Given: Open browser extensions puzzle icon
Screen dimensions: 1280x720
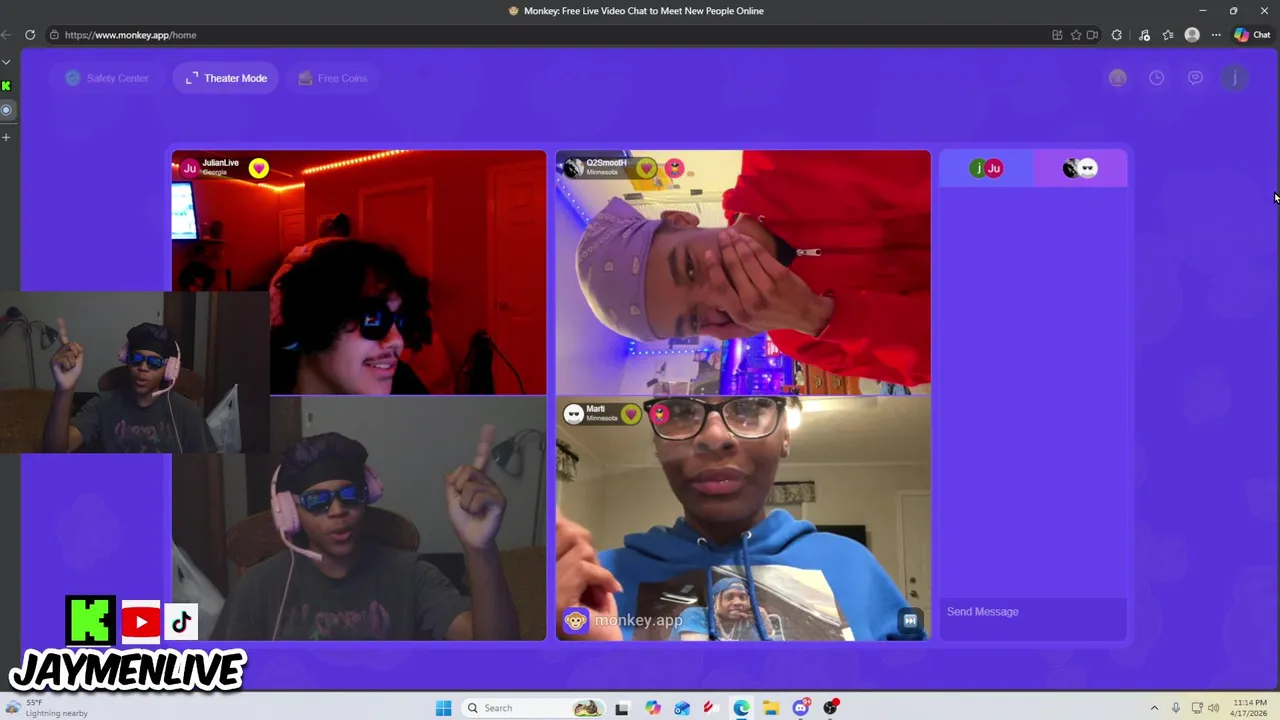Looking at the screenshot, I should pos(1117,35).
